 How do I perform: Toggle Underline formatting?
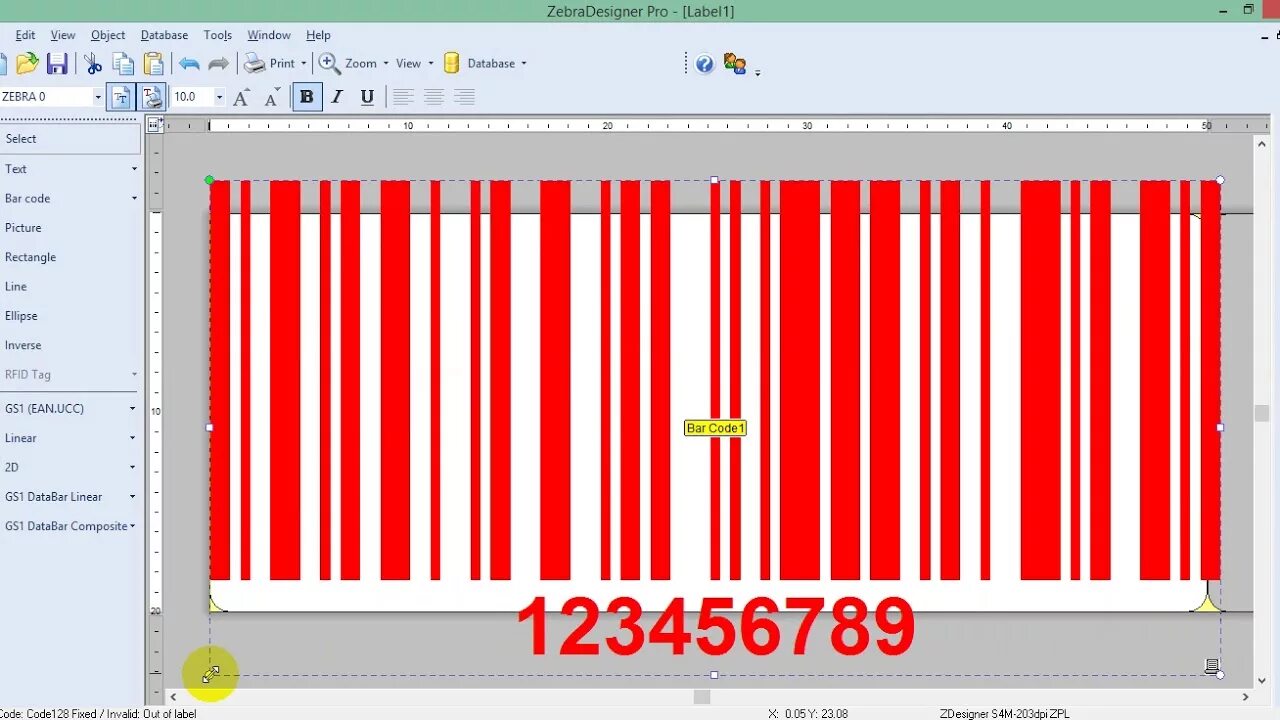[x=367, y=97]
